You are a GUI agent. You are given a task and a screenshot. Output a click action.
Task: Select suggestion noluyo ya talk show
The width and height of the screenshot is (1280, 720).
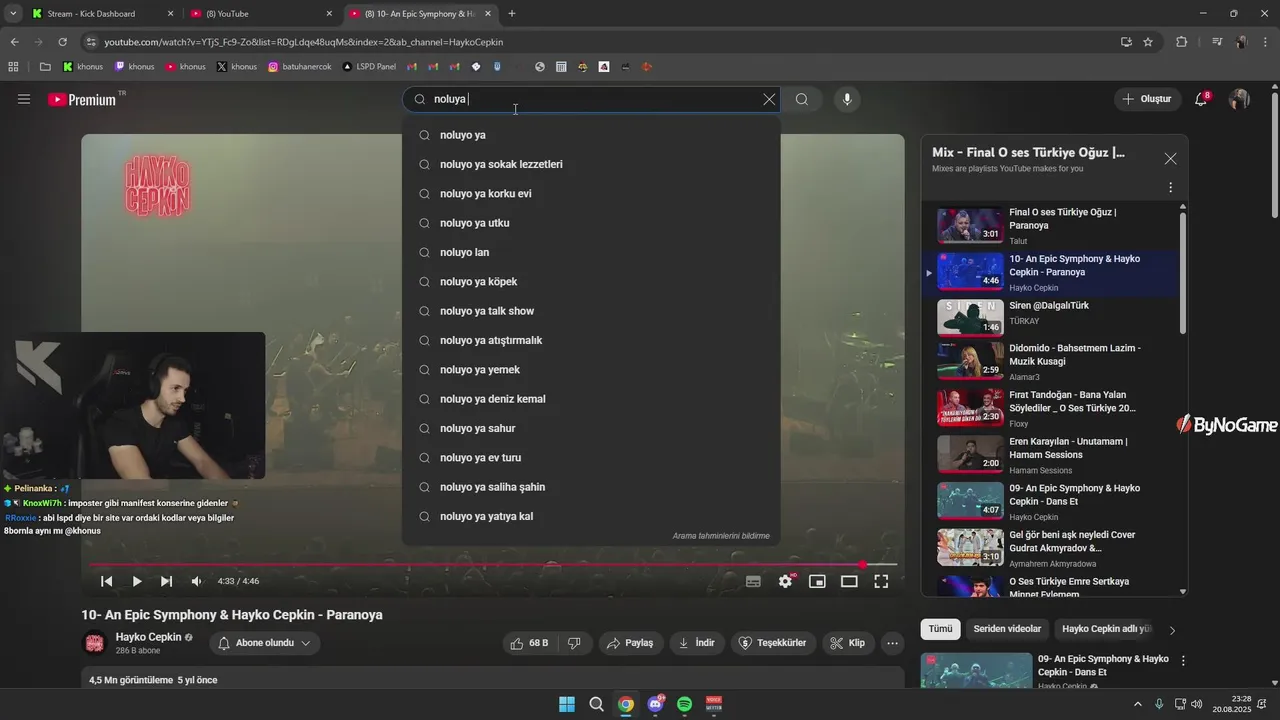pyautogui.click(x=591, y=311)
